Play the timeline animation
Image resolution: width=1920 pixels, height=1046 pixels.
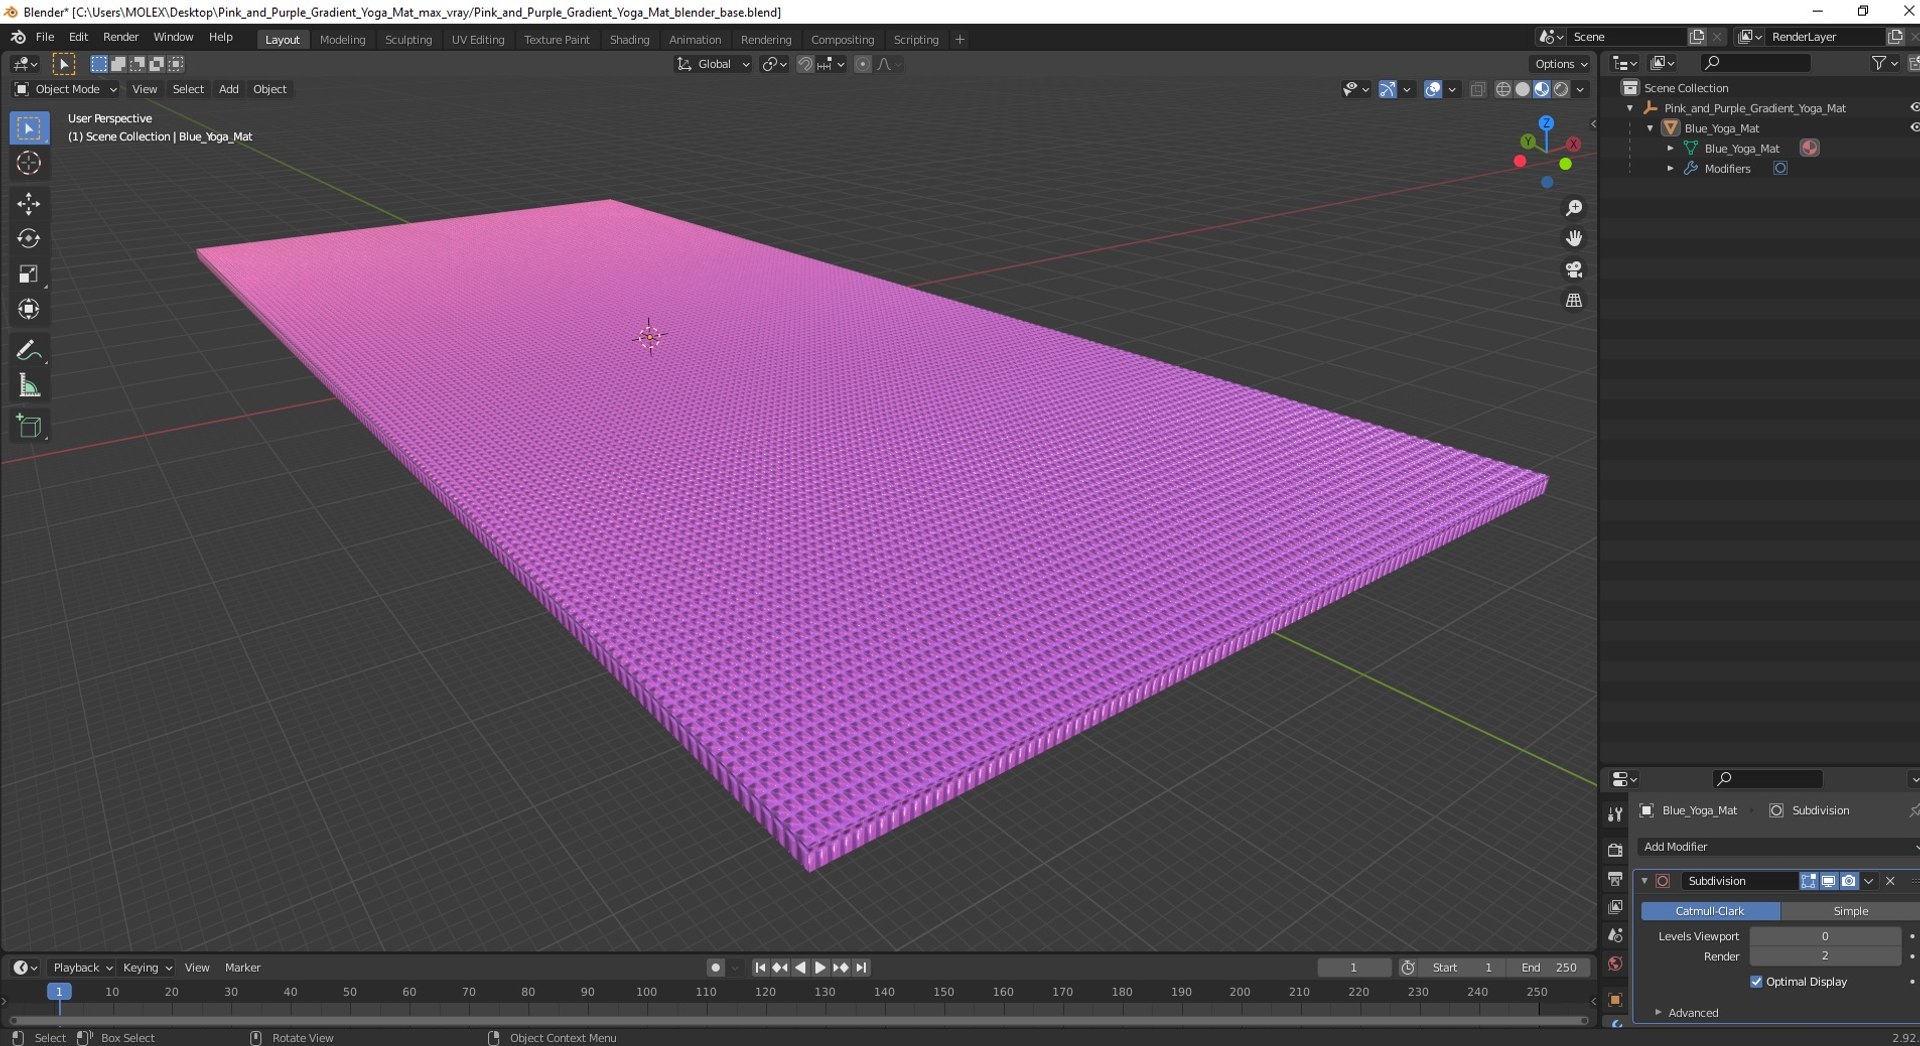[x=820, y=968]
